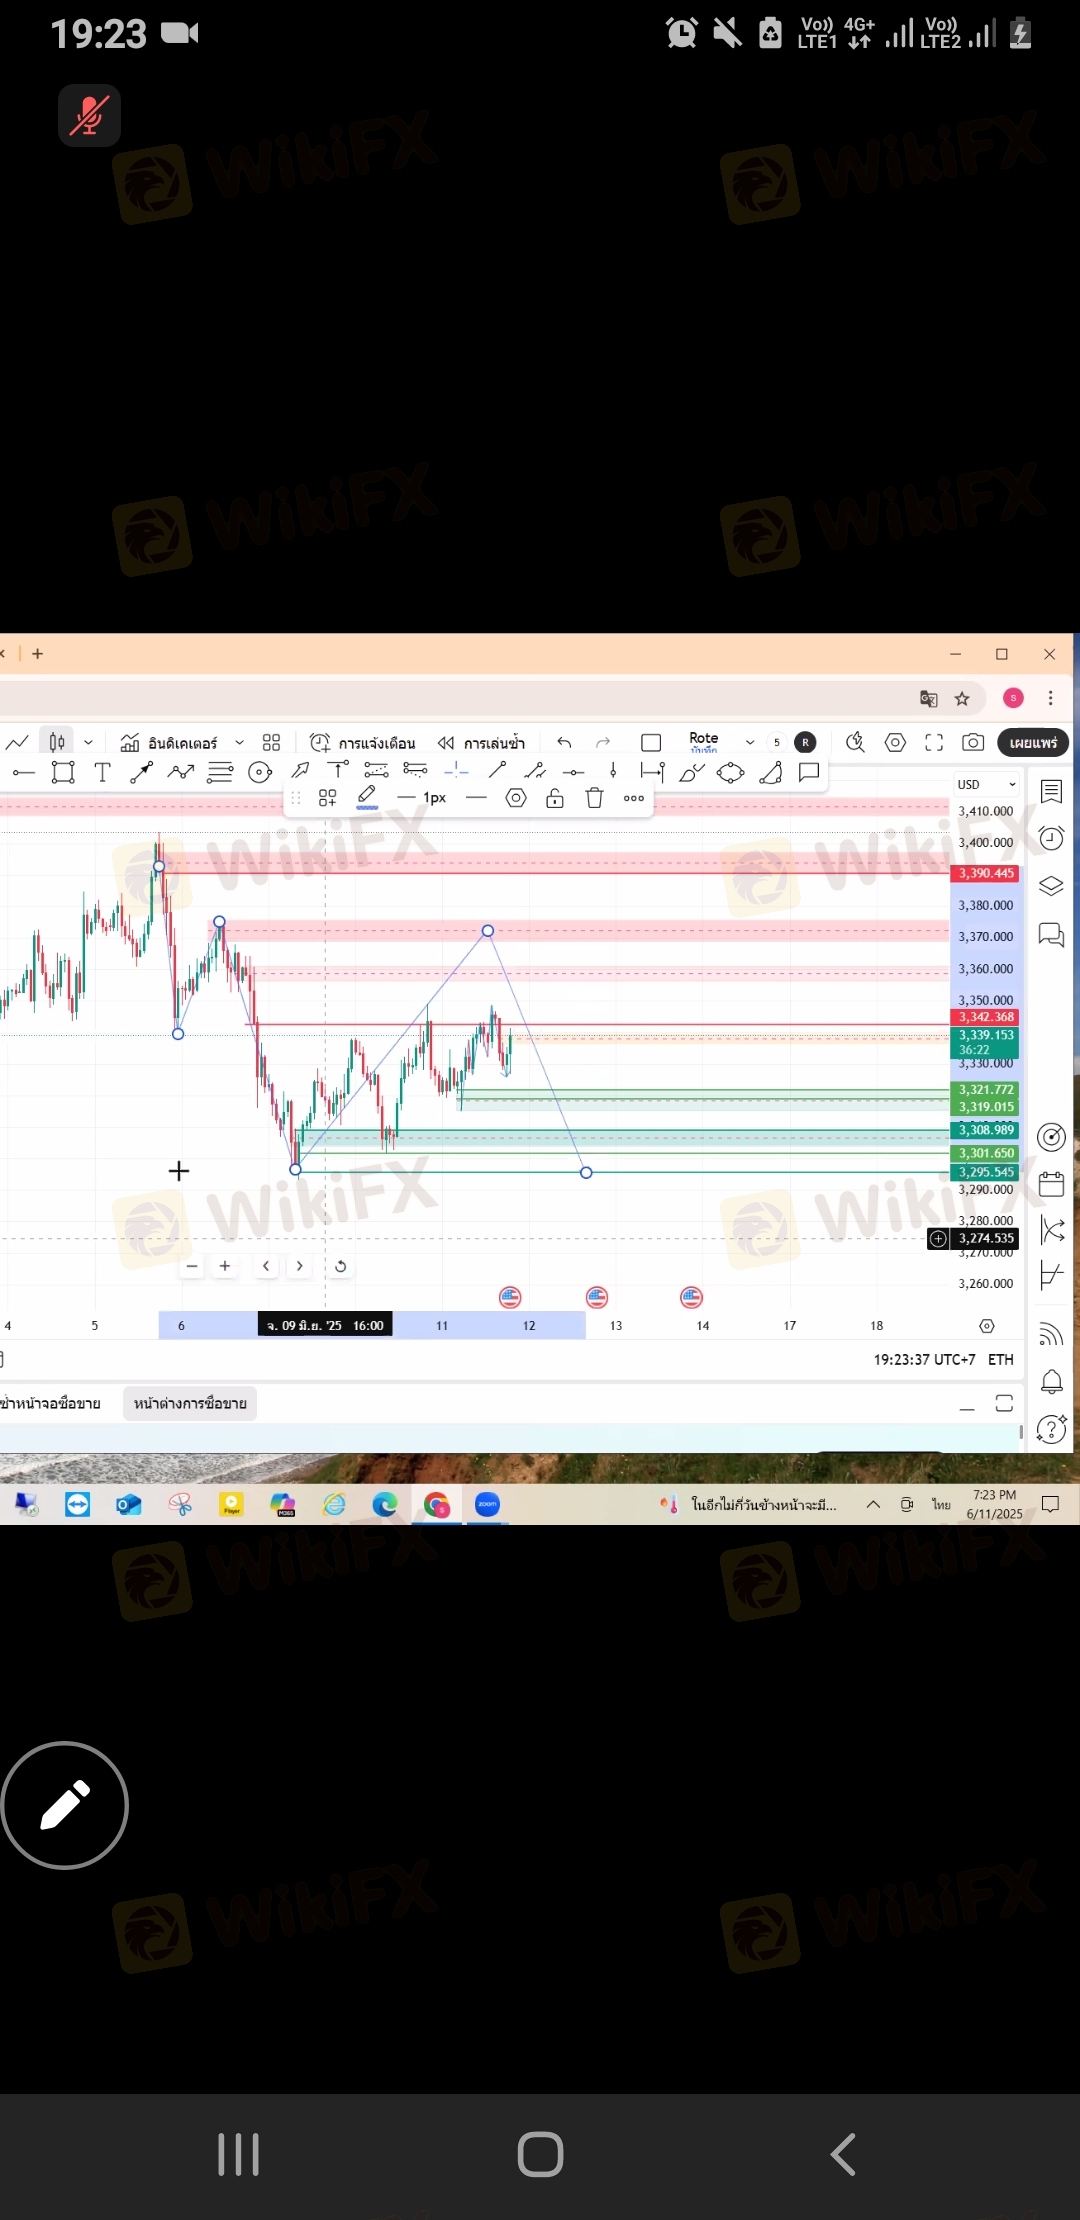Select the polyline path tool
This screenshot has height=2220, width=1080.
(x=181, y=771)
